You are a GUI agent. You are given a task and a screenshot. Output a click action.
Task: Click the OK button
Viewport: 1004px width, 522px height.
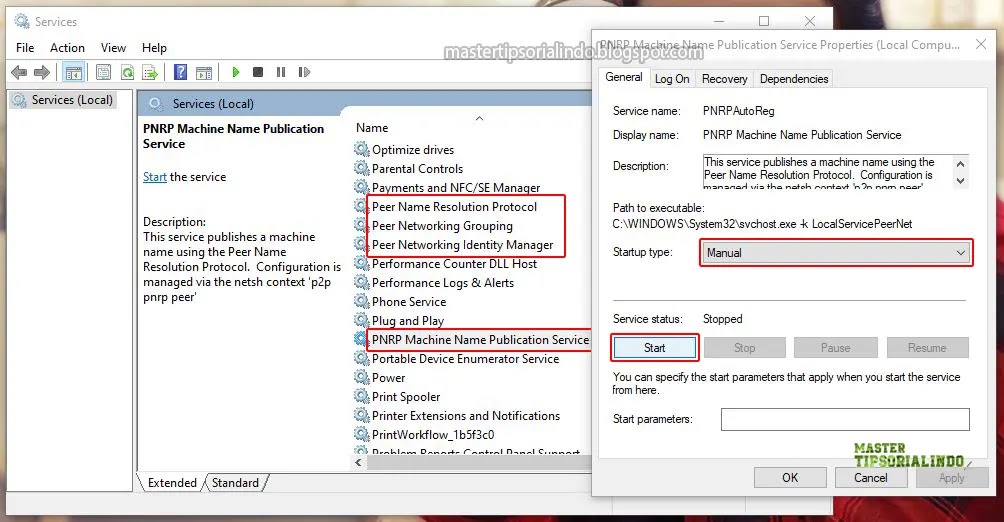click(790, 478)
